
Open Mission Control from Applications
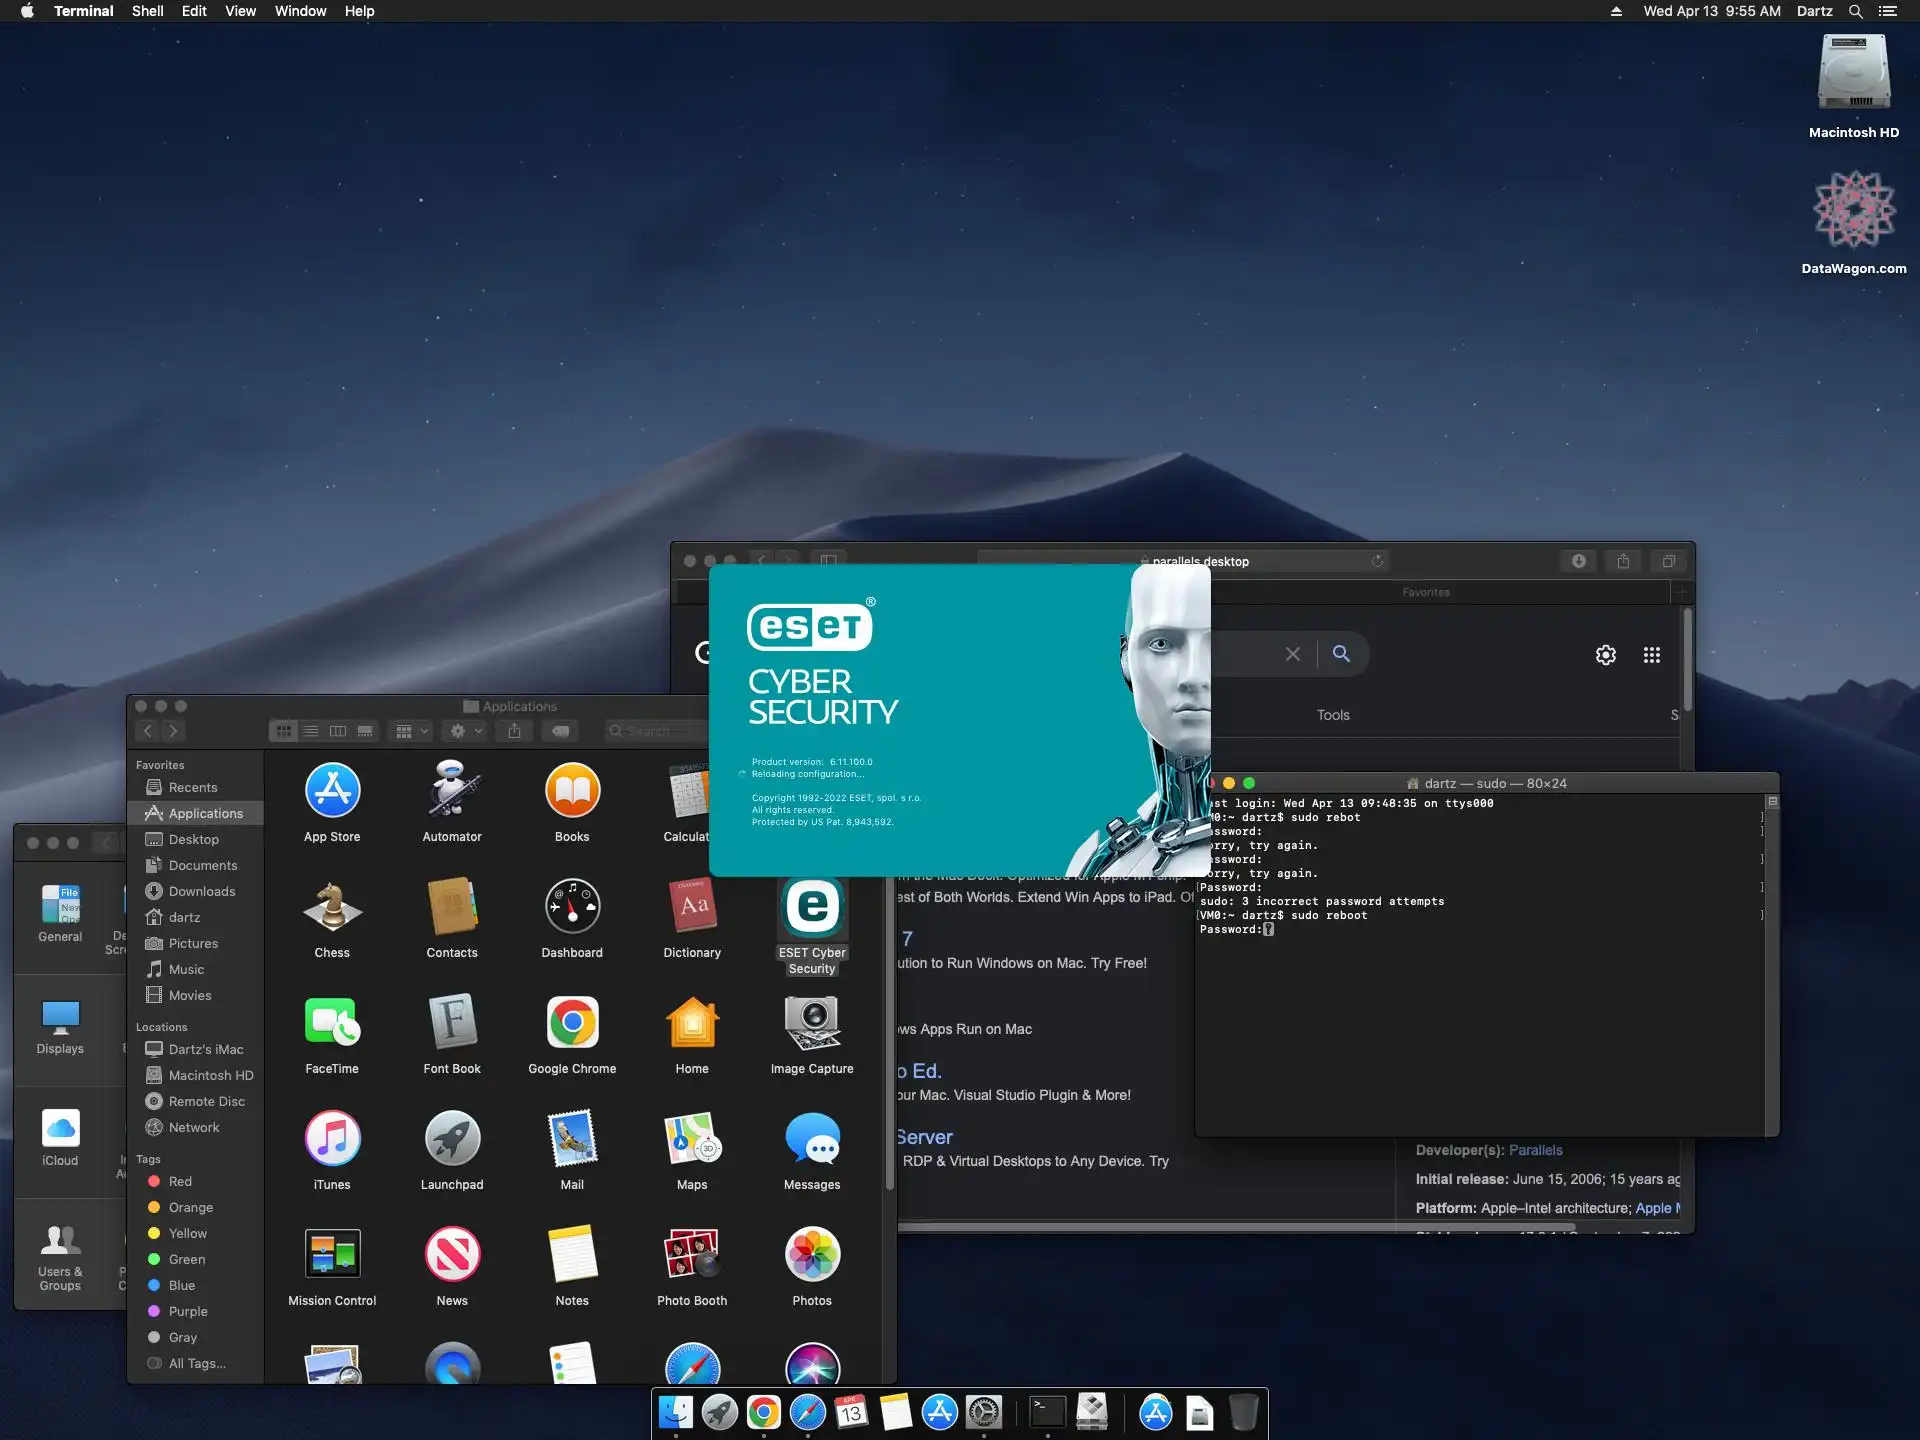(x=332, y=1254)
